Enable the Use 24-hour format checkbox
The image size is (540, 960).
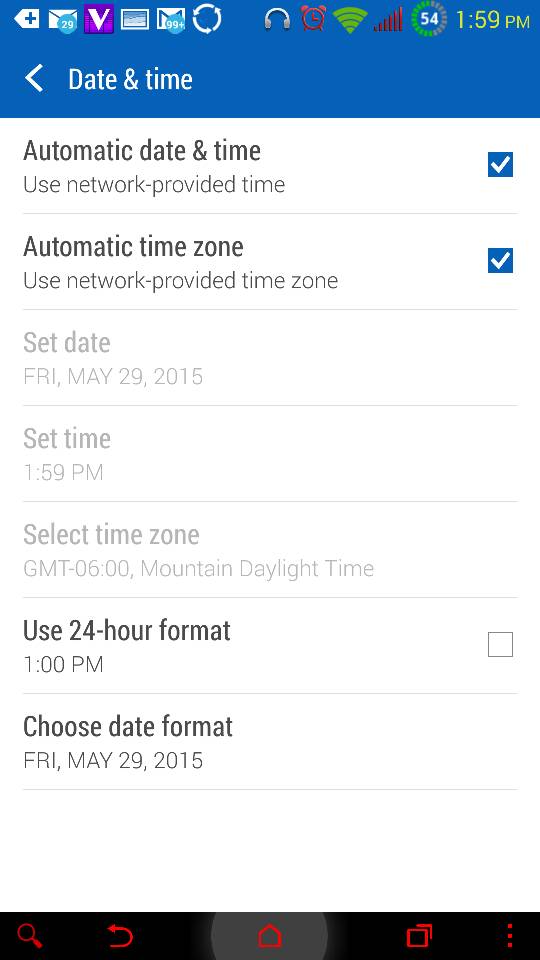click(500, 645)
